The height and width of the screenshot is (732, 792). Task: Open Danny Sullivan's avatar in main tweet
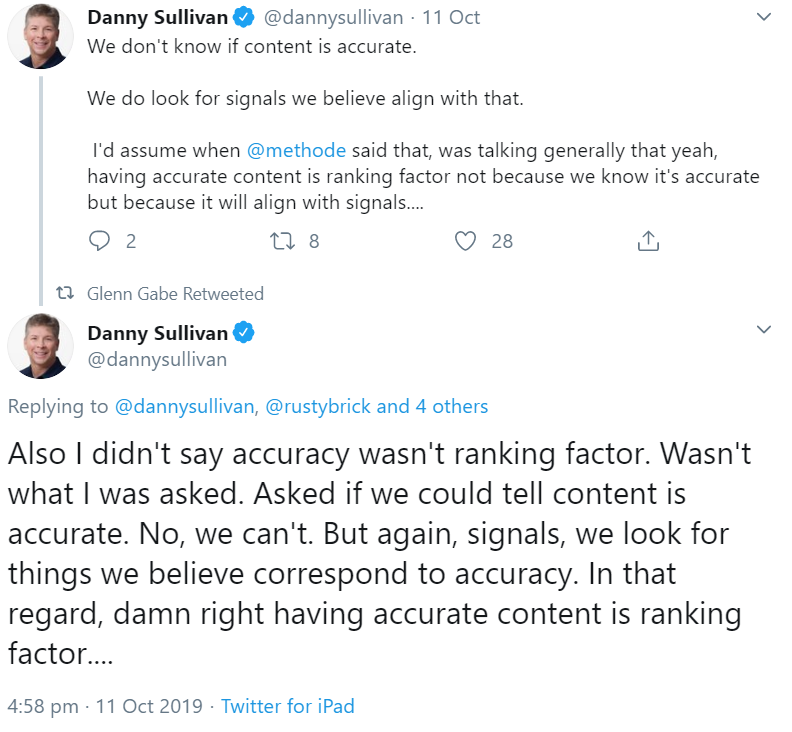[x=39, y=346]
